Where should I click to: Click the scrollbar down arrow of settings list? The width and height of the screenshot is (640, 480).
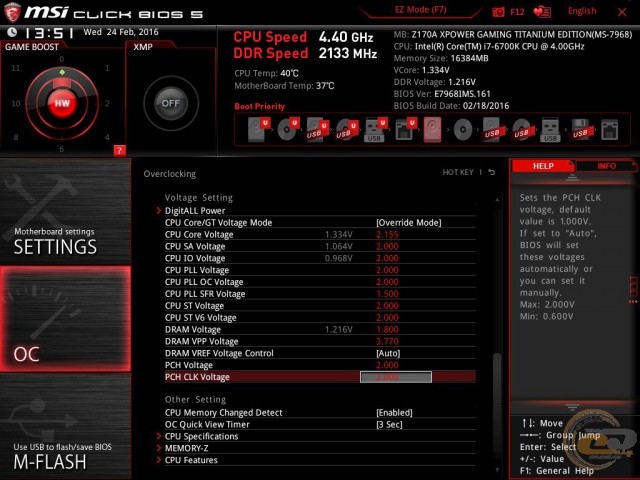coord(497,470)
